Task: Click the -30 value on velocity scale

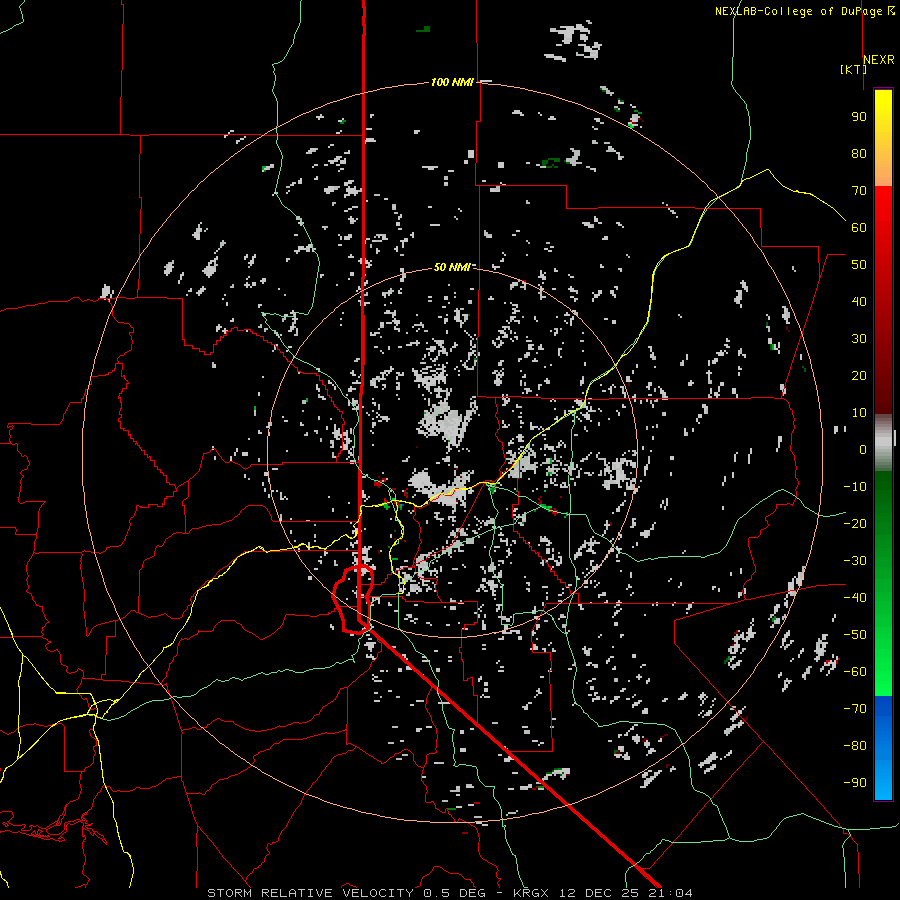Action: tap(855, 561)
